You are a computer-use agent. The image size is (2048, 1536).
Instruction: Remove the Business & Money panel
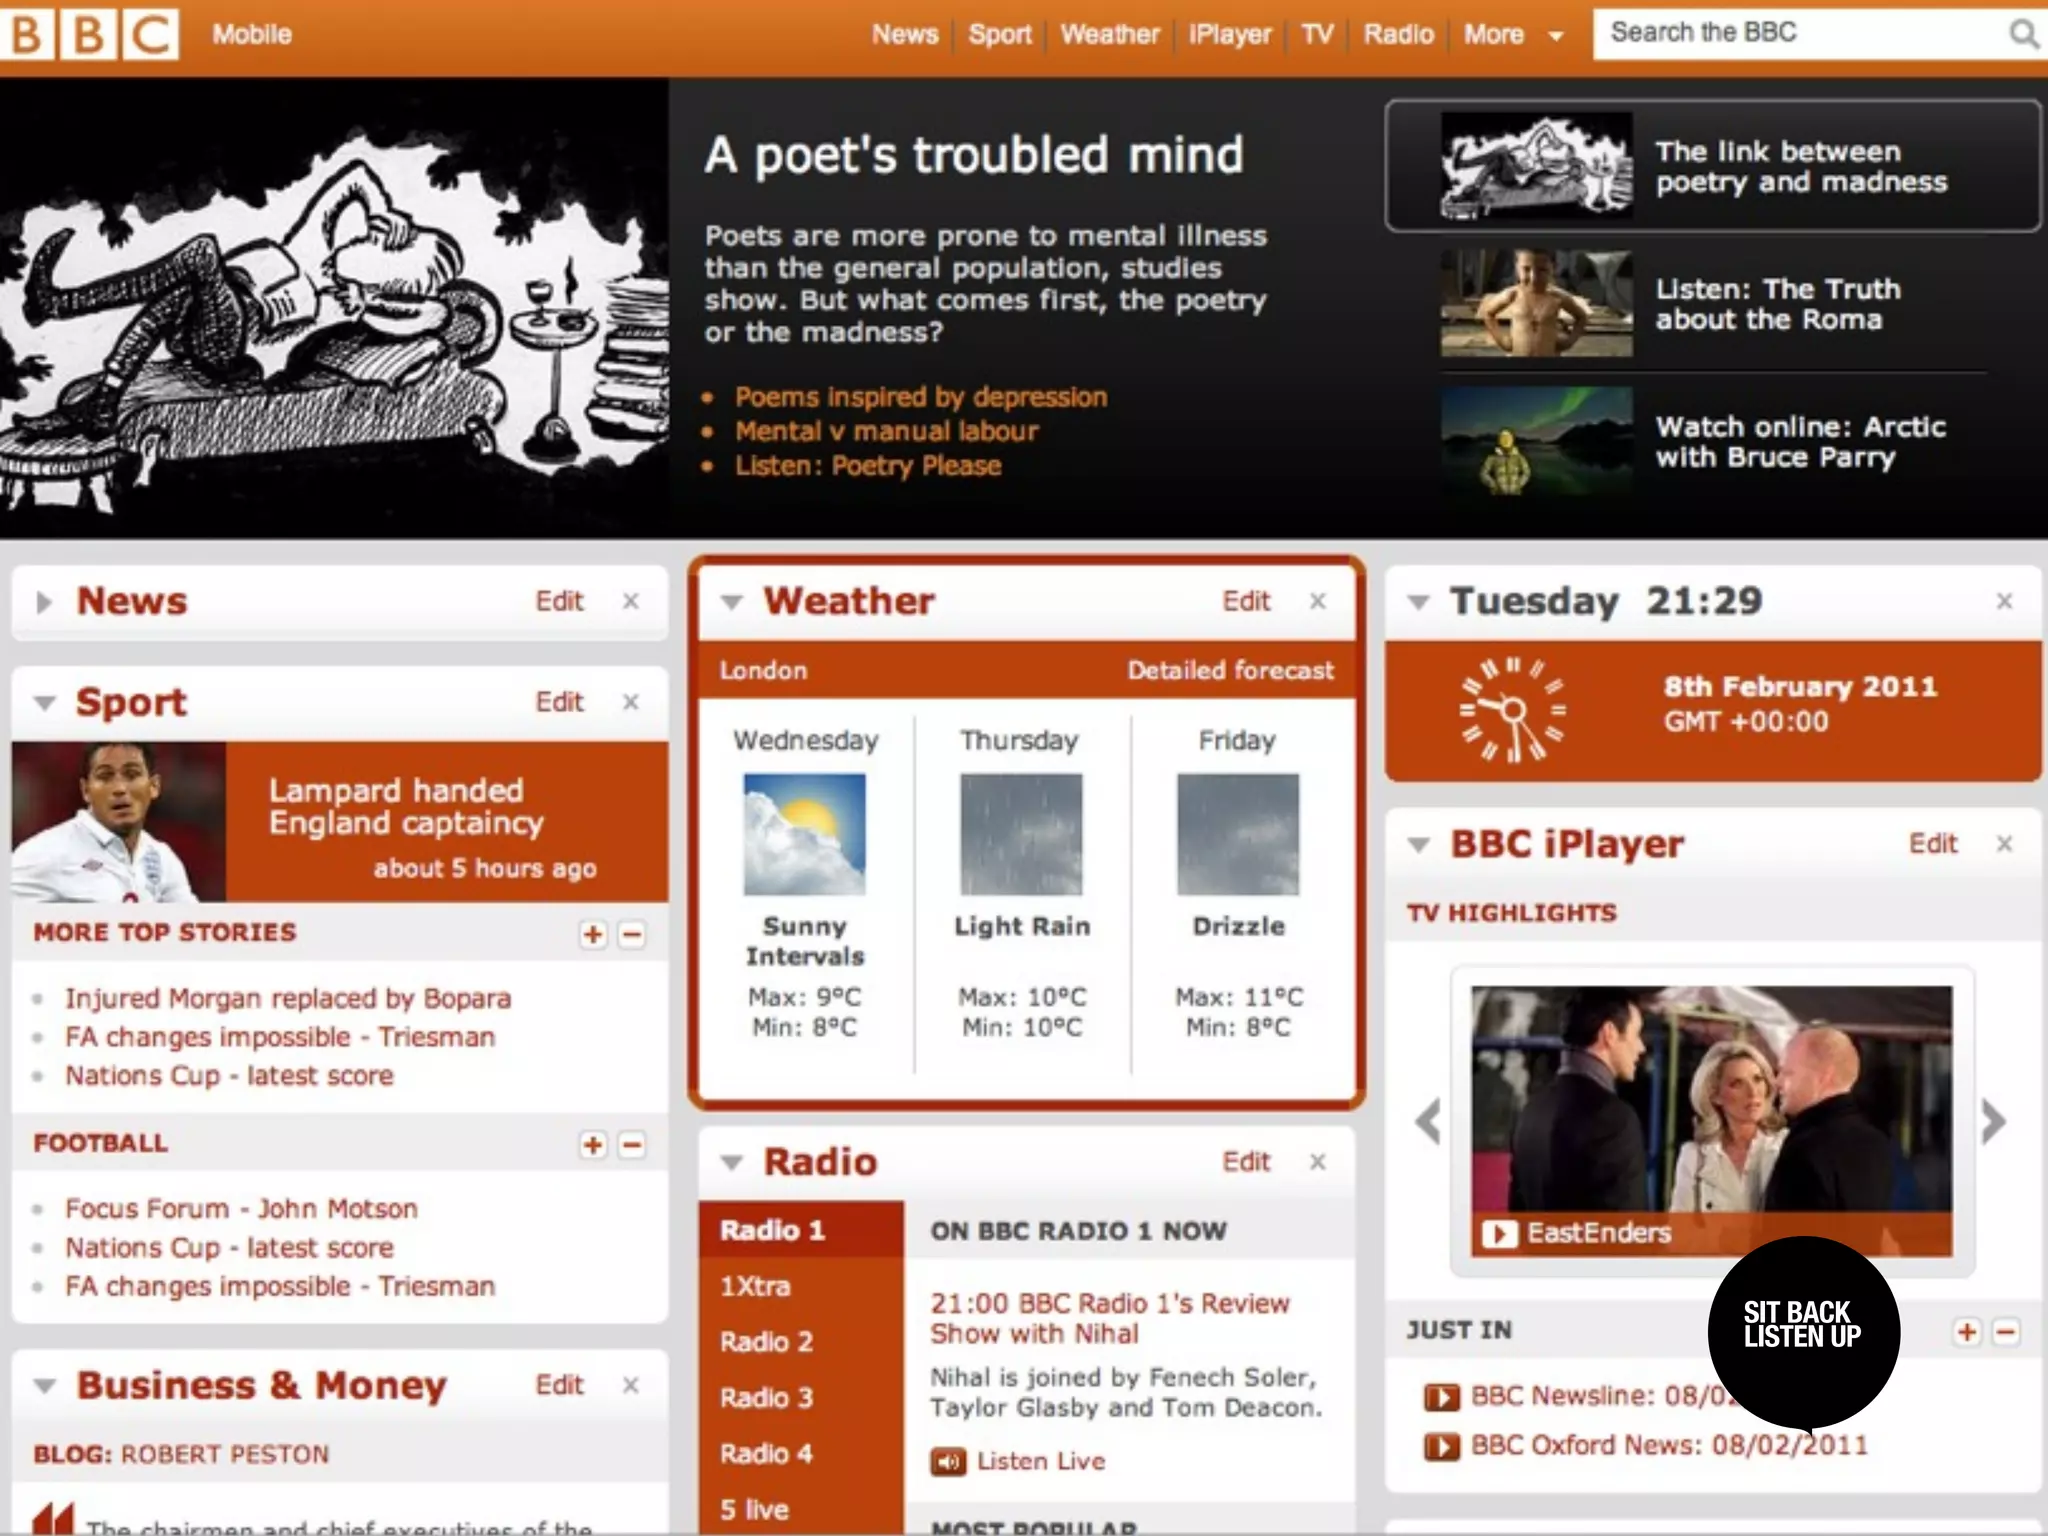tap(630, 1385)
